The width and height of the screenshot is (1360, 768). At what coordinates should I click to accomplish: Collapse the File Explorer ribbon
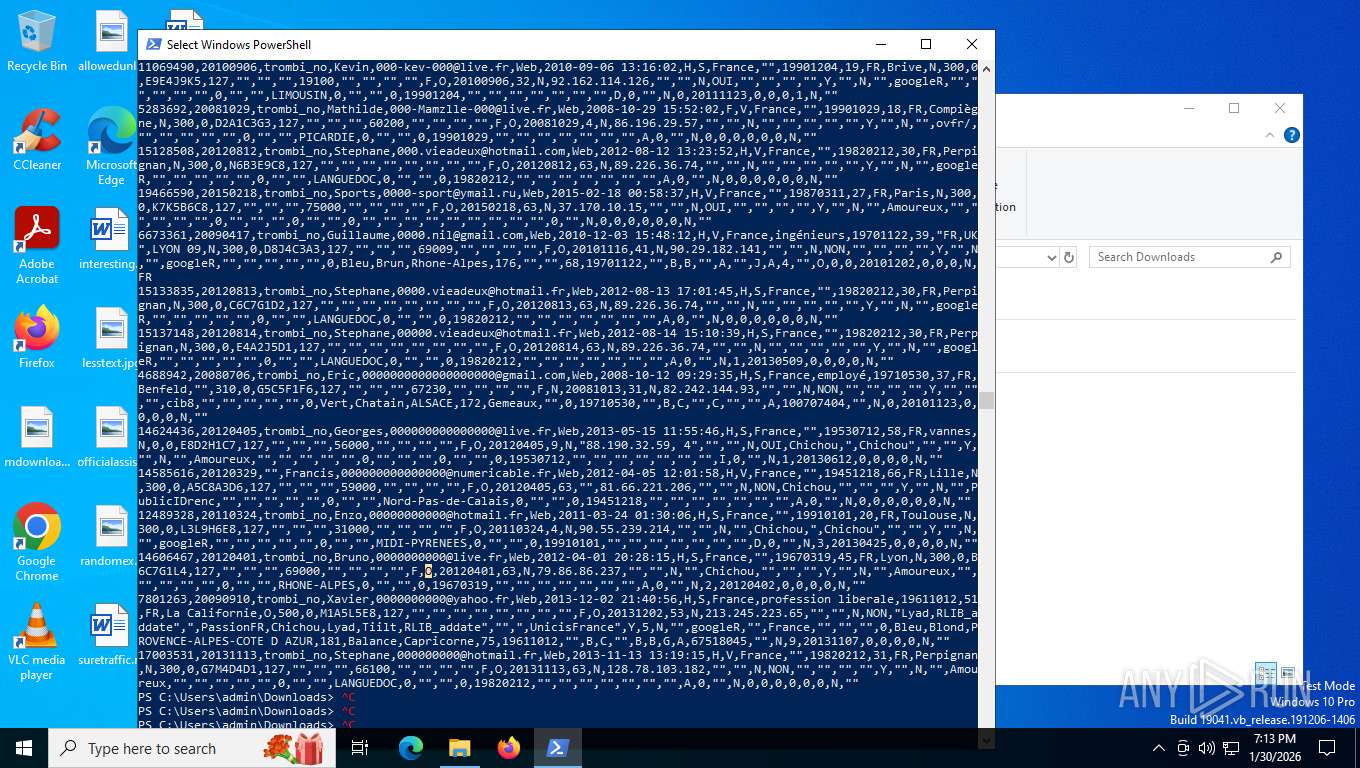[1272, 135]
